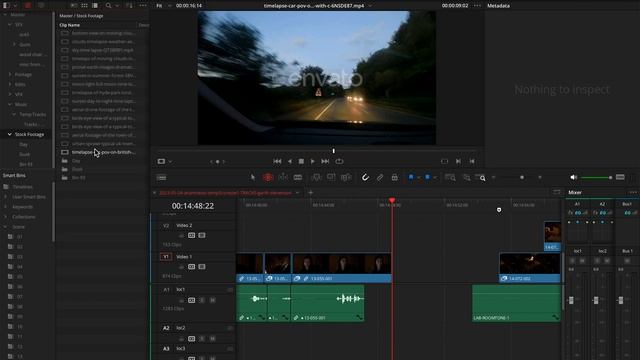Activate the red Trim Edit Mode tool

[268, 177]
